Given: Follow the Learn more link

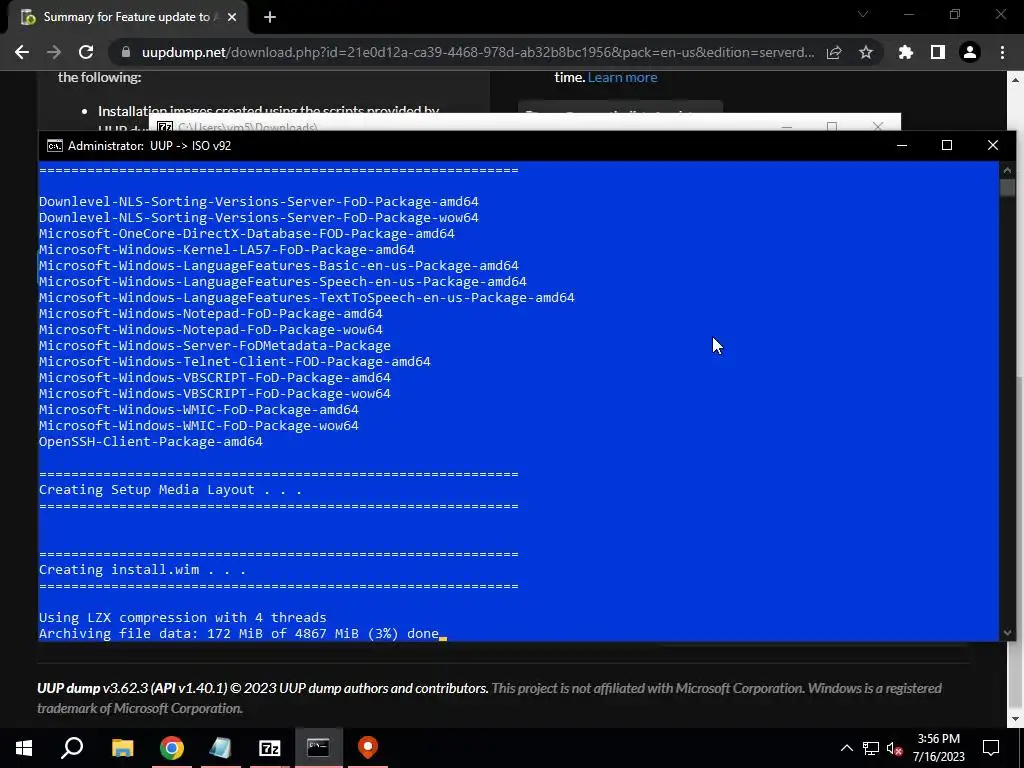Looking at the screenshot, I should coord(622,77).
